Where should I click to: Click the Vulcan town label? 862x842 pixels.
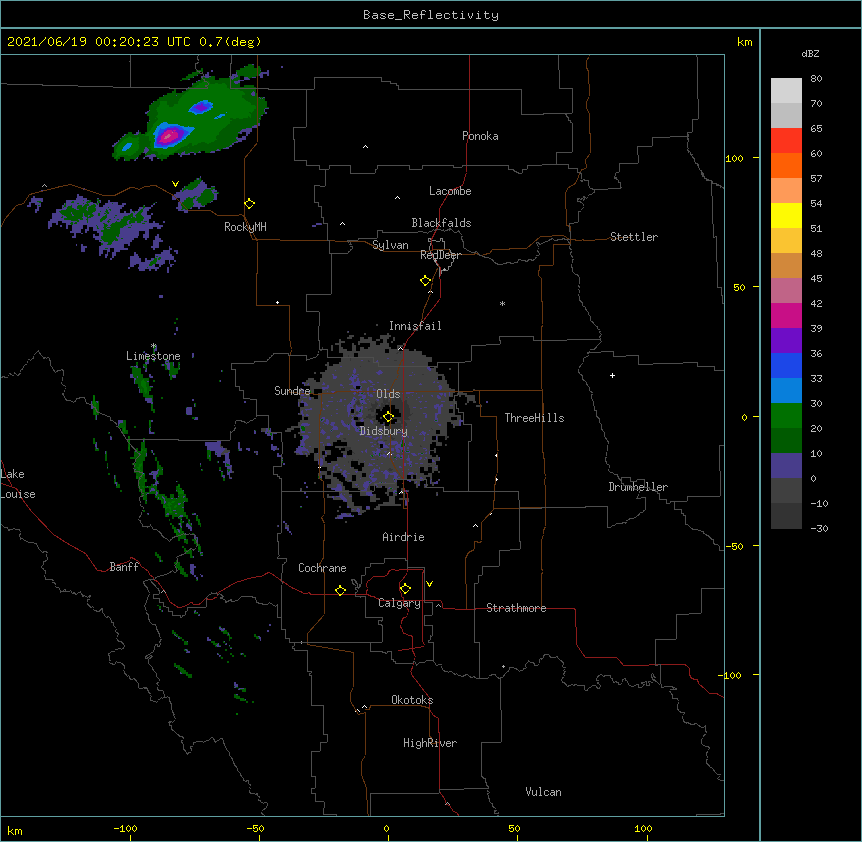[x=543, y=792]
